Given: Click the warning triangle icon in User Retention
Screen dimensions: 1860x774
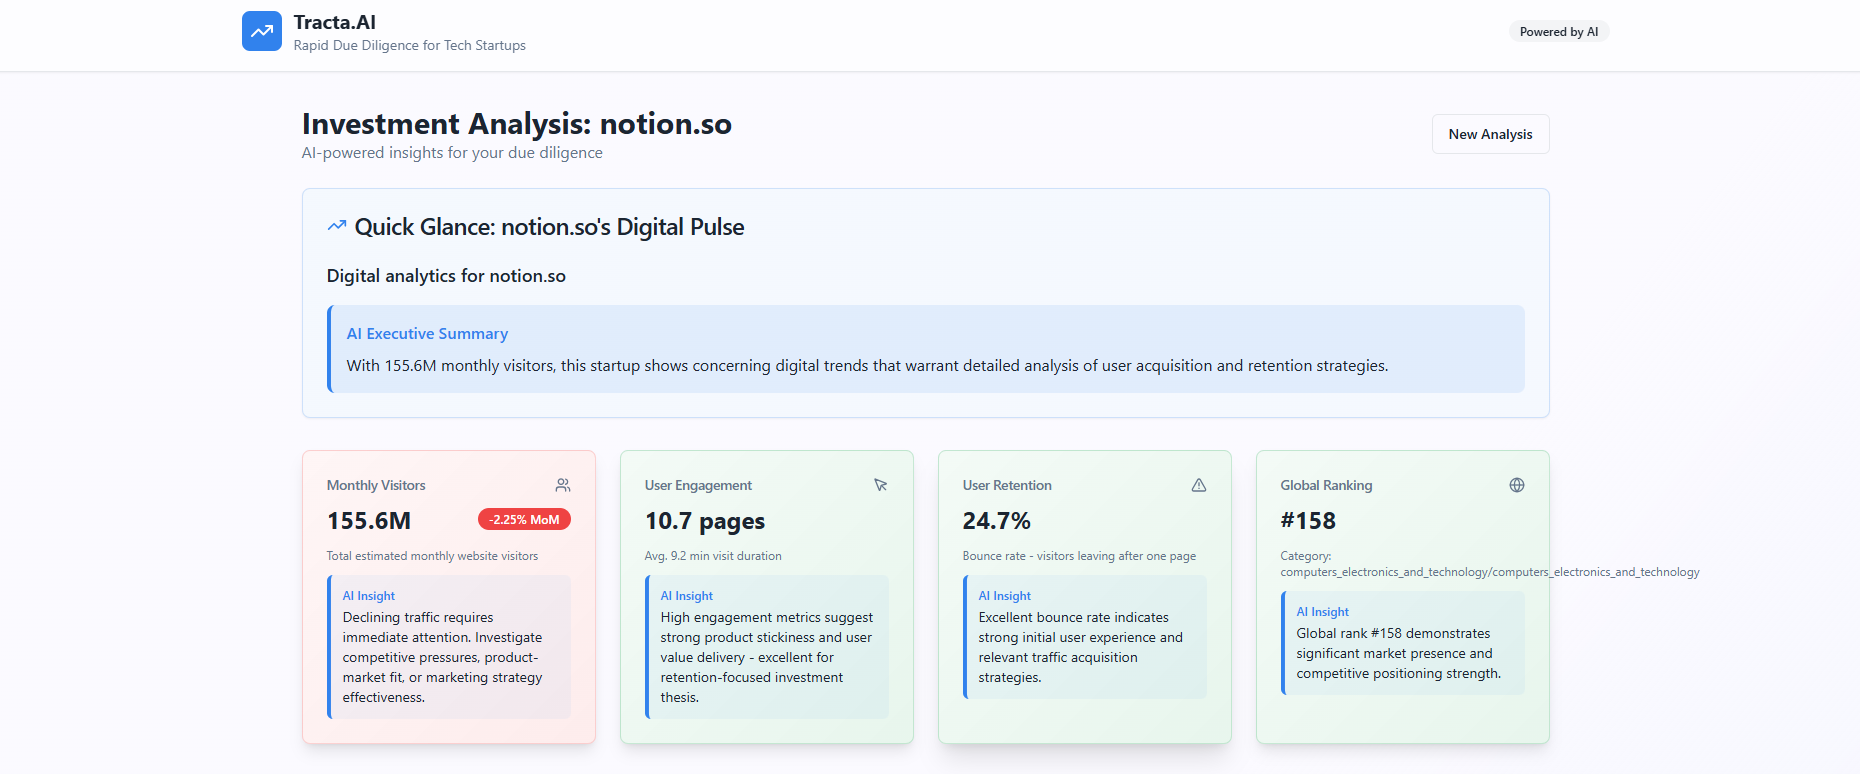Looking at the screenshot, I should 1199,485.
